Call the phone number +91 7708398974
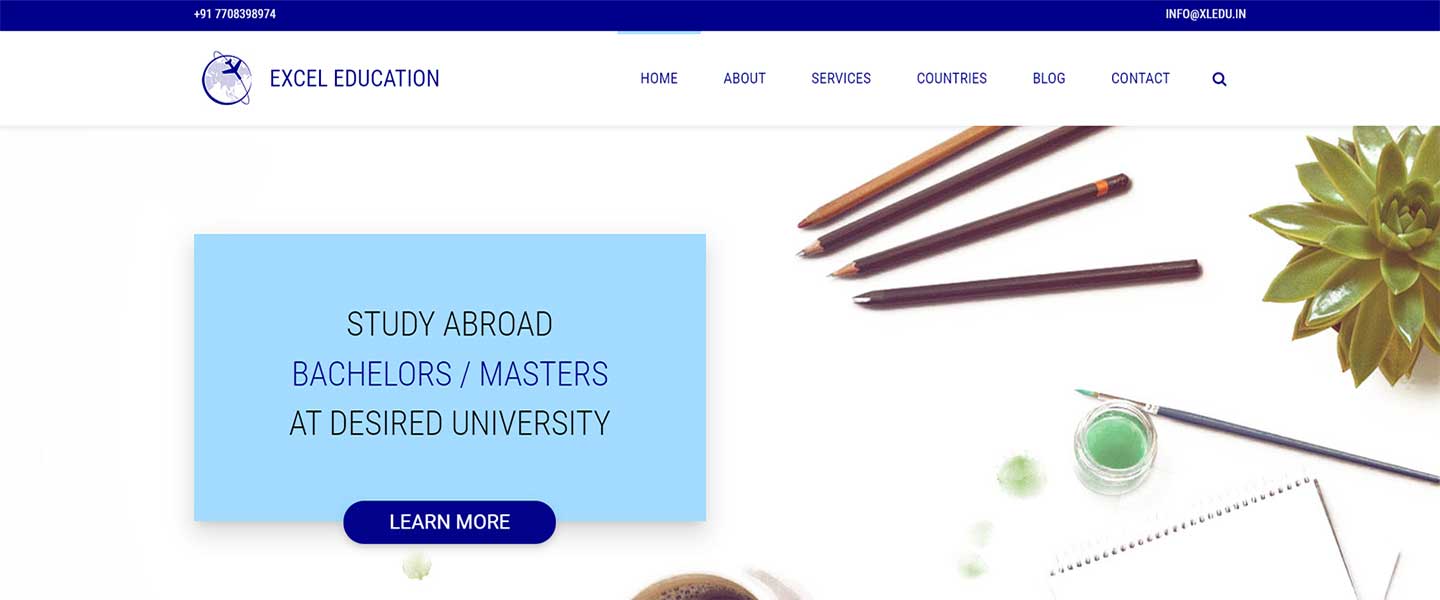 click(x=235, y=14)
